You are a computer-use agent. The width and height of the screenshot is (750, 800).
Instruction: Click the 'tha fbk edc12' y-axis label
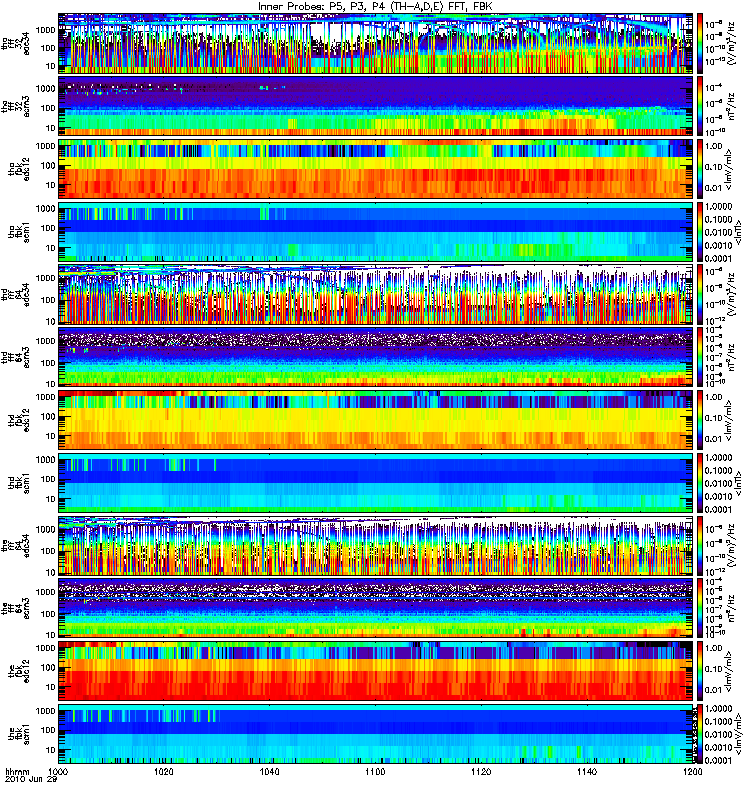pyautogui.click(x=19, y=169)
